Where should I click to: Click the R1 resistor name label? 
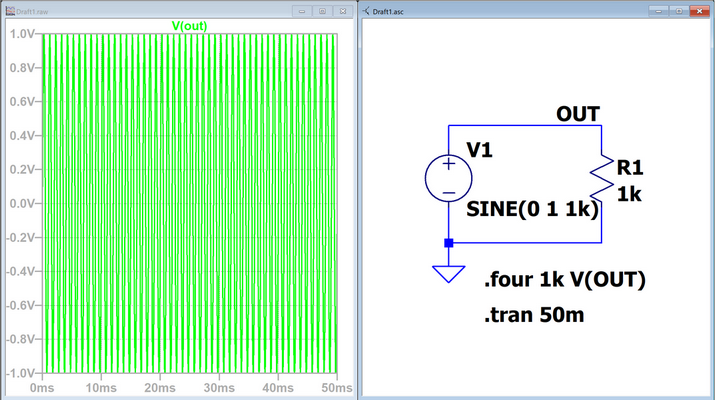[x=630, y=167]
